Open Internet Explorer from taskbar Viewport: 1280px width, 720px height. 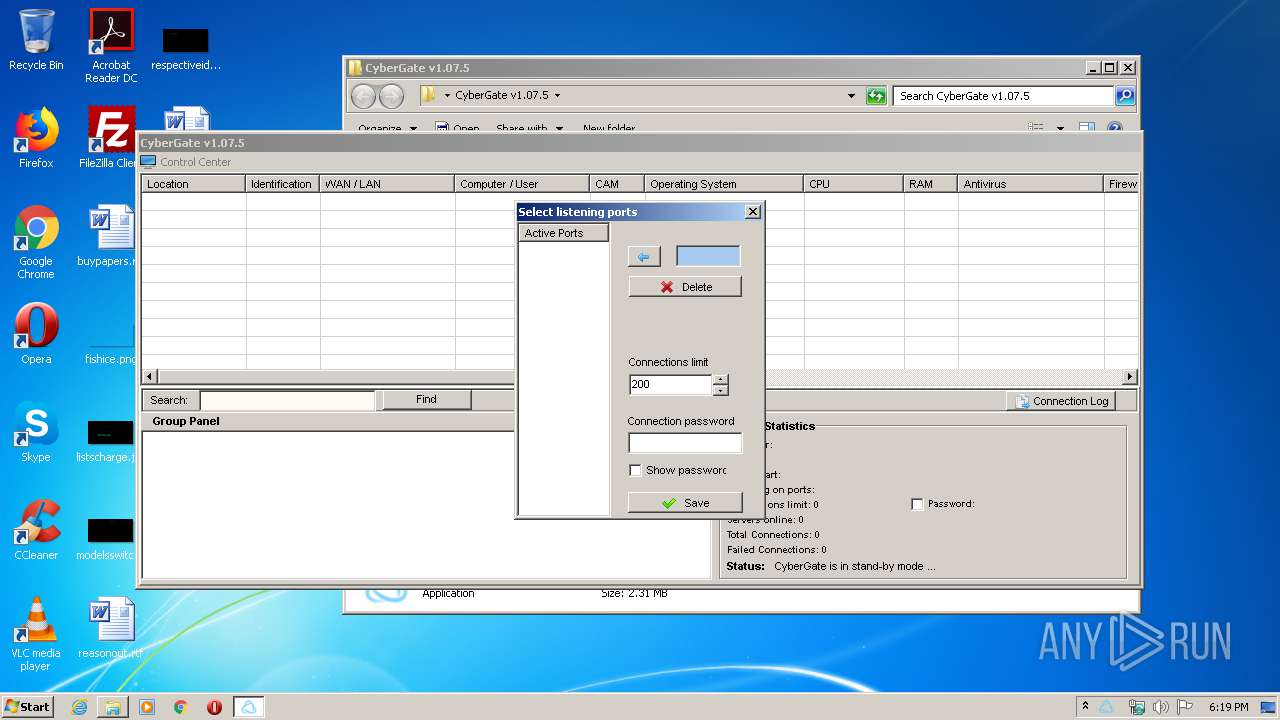pos(79,707)
